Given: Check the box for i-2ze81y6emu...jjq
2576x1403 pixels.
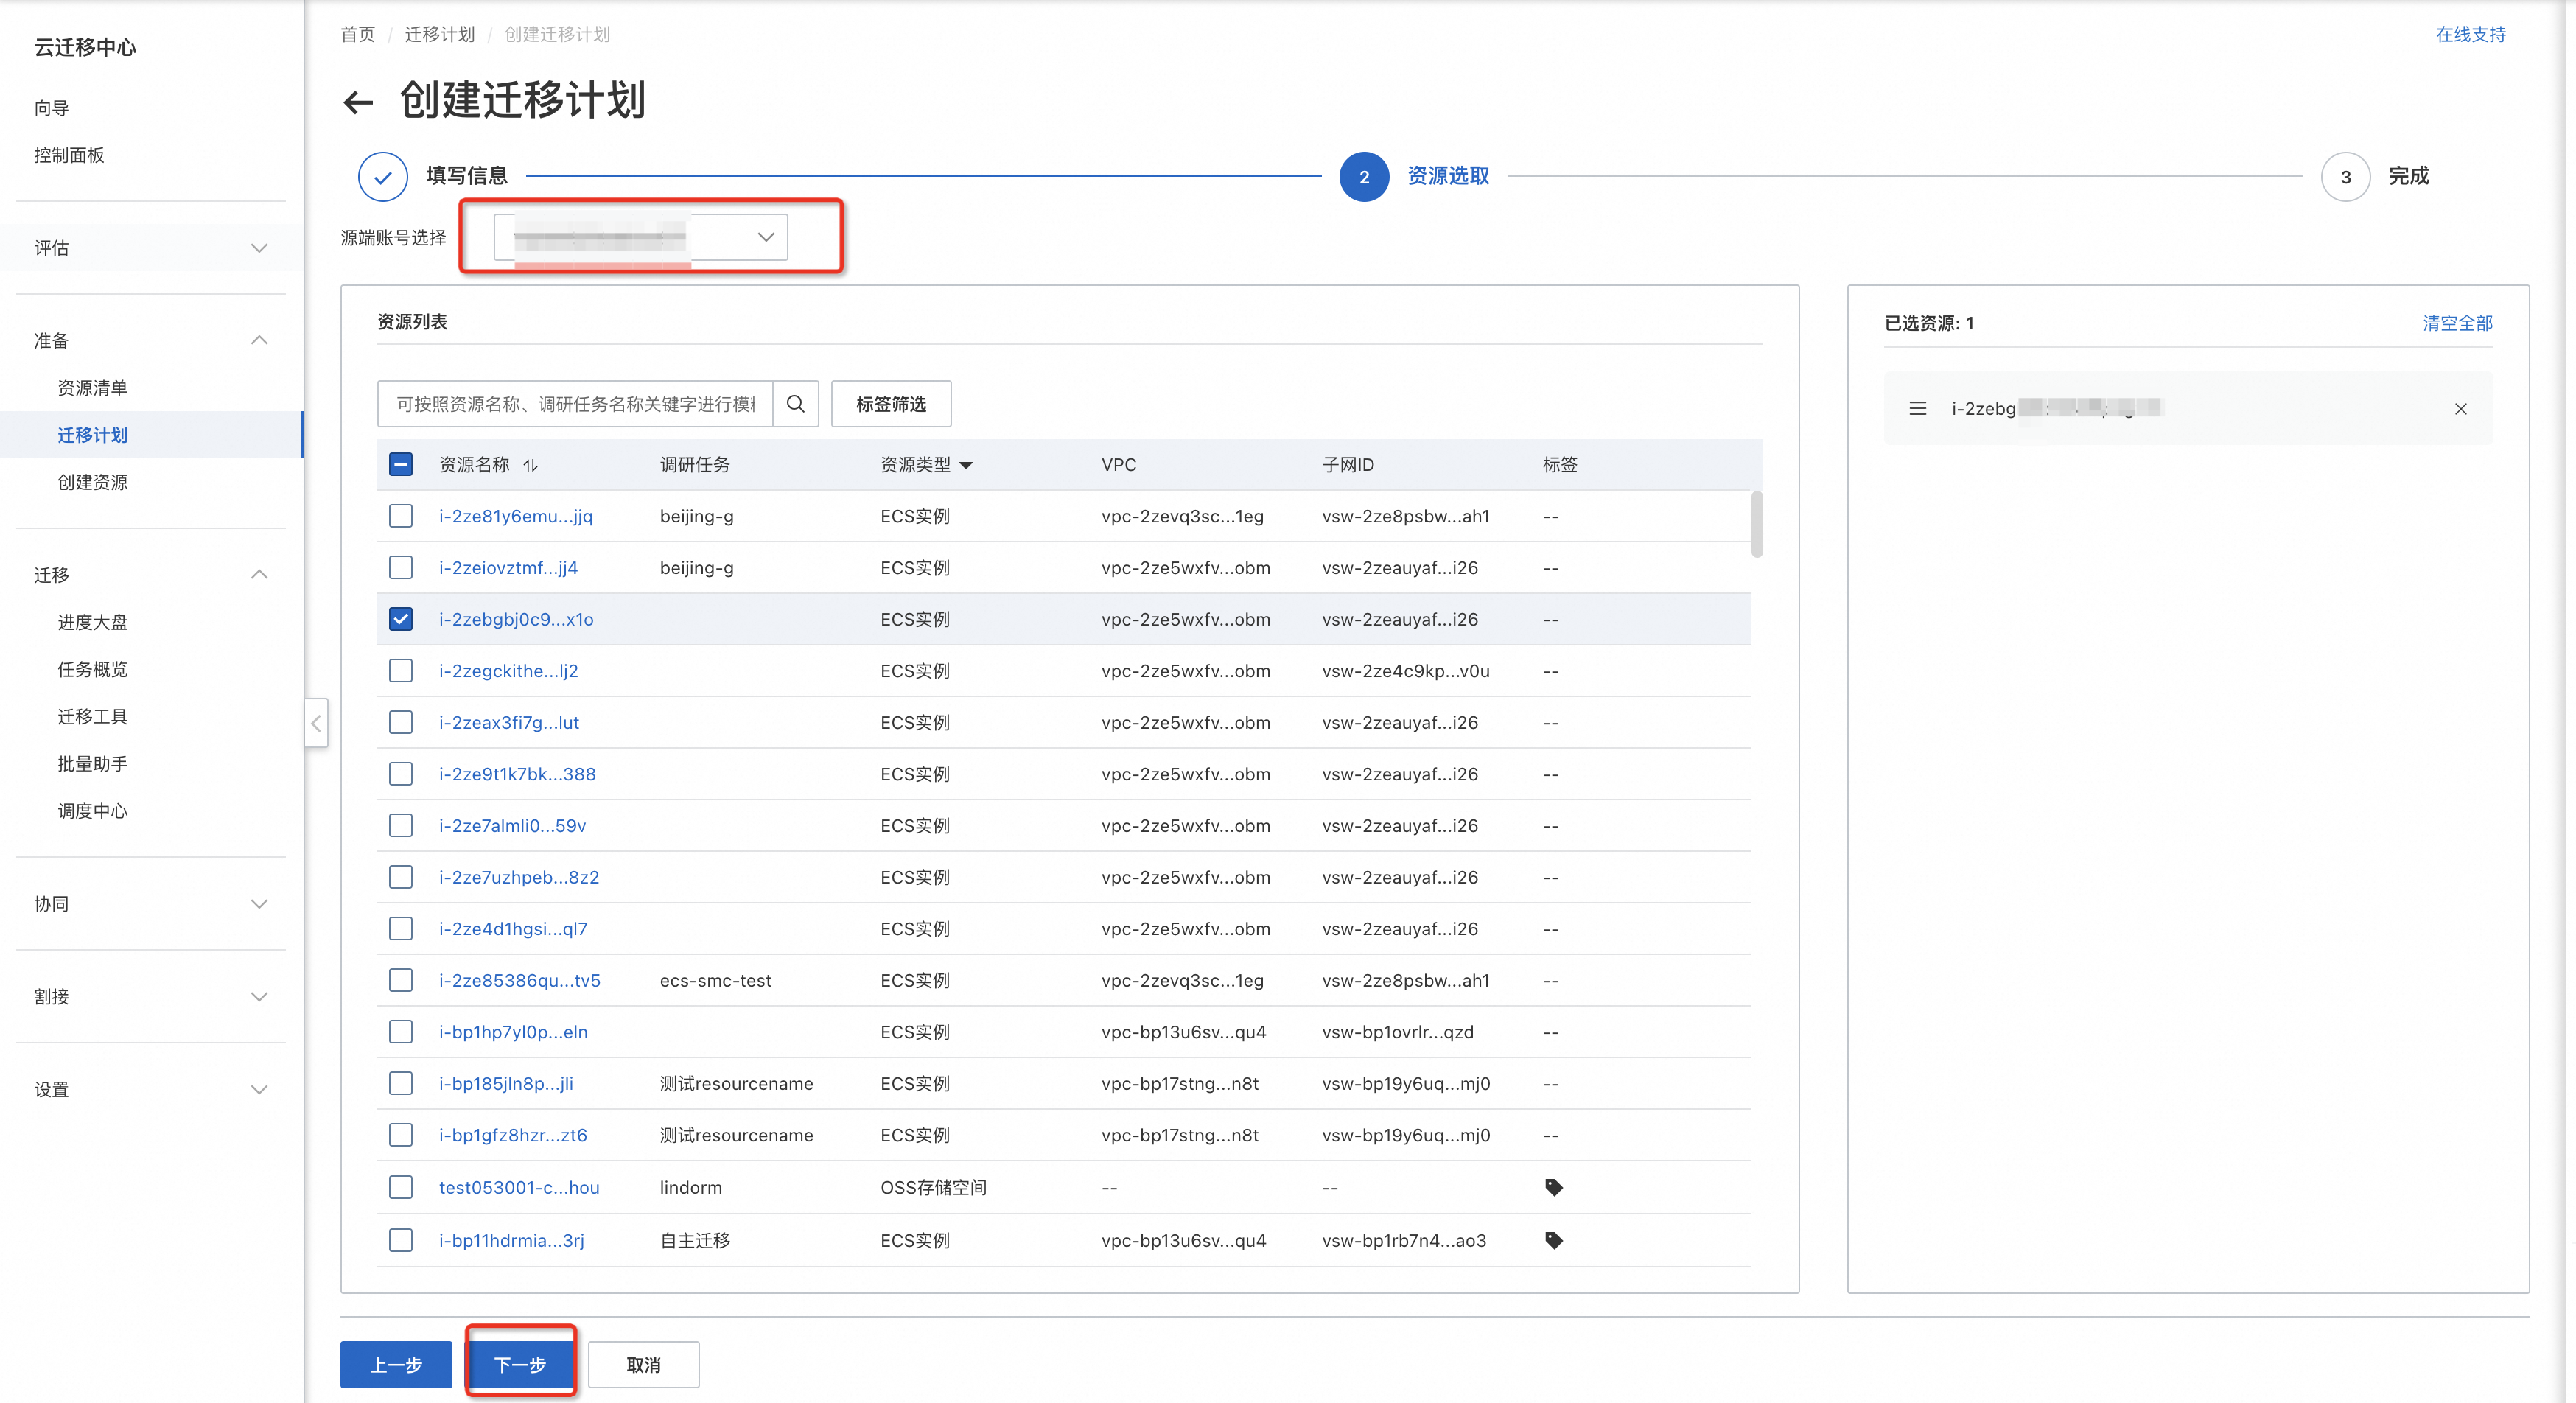Looking at the screenshot, I should (401, 516).
